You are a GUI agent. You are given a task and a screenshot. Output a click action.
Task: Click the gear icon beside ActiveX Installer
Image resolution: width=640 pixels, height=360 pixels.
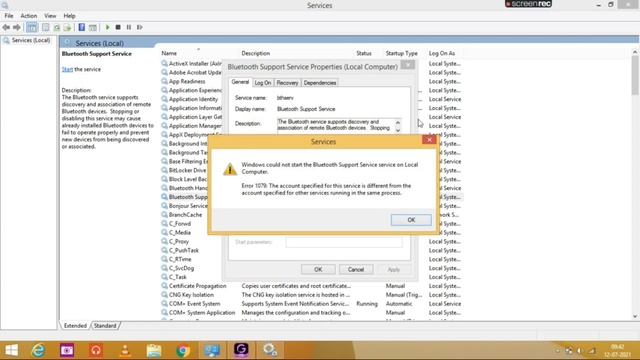164,64
